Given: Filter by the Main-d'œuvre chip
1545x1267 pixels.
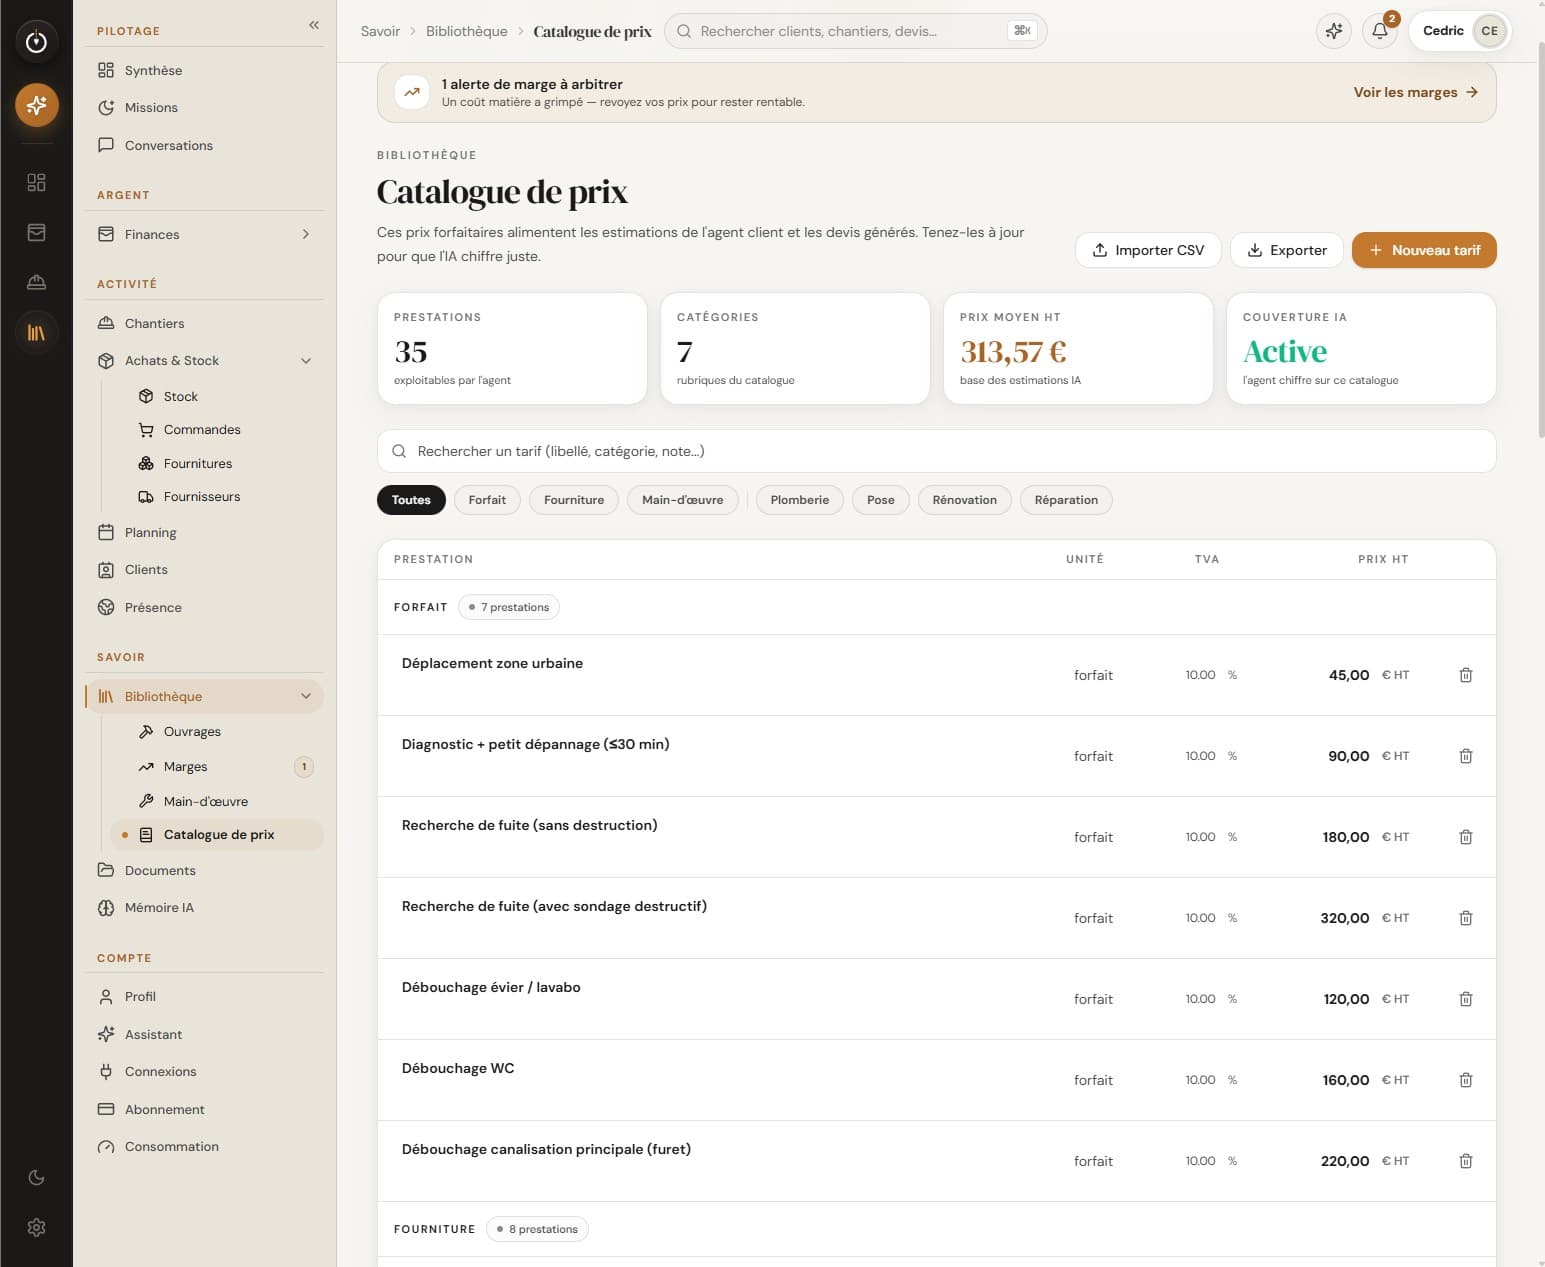Looking at the screenshot, I should (683, 500).
